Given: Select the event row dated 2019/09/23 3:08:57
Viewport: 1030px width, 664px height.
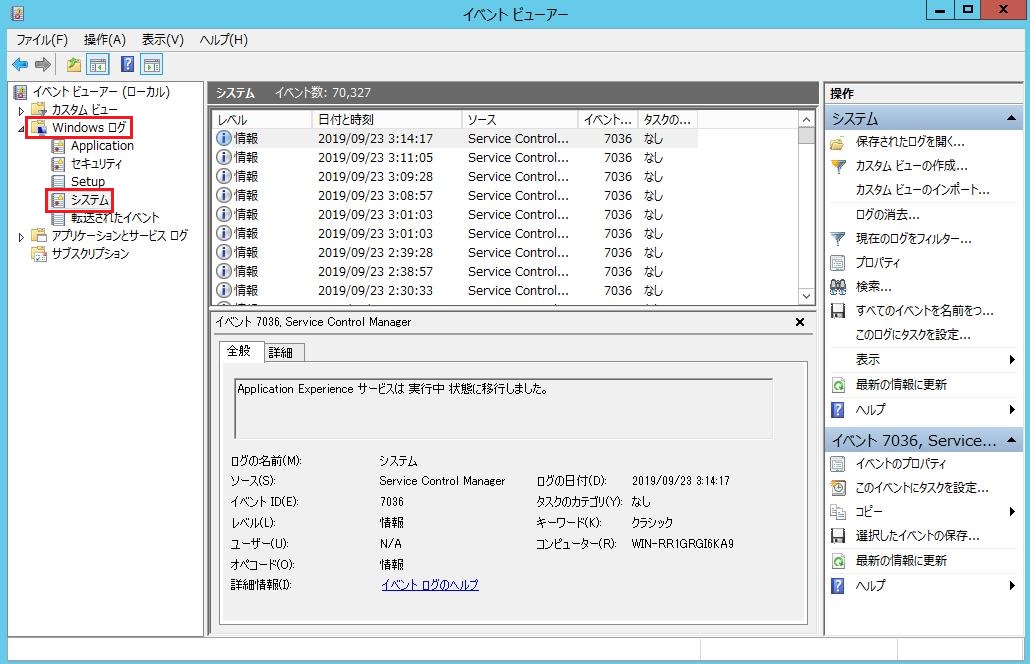Looking at the screenshot, I should pyautogui.click(x=455, y=196).
